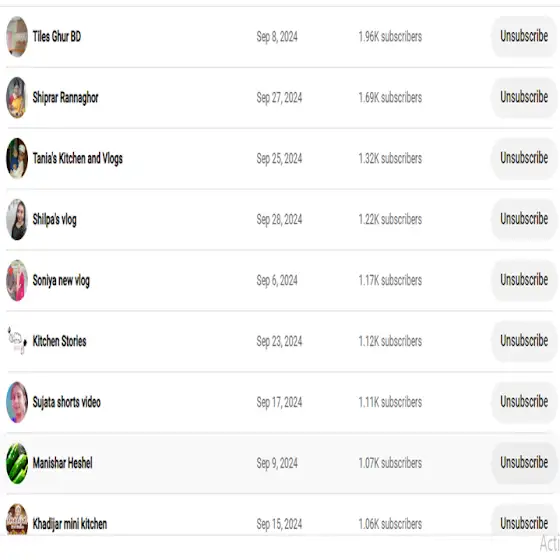Unsubscribe from Manishar Heshel
This screenshot has height=560, width=560.
click(x=524, y=463)
